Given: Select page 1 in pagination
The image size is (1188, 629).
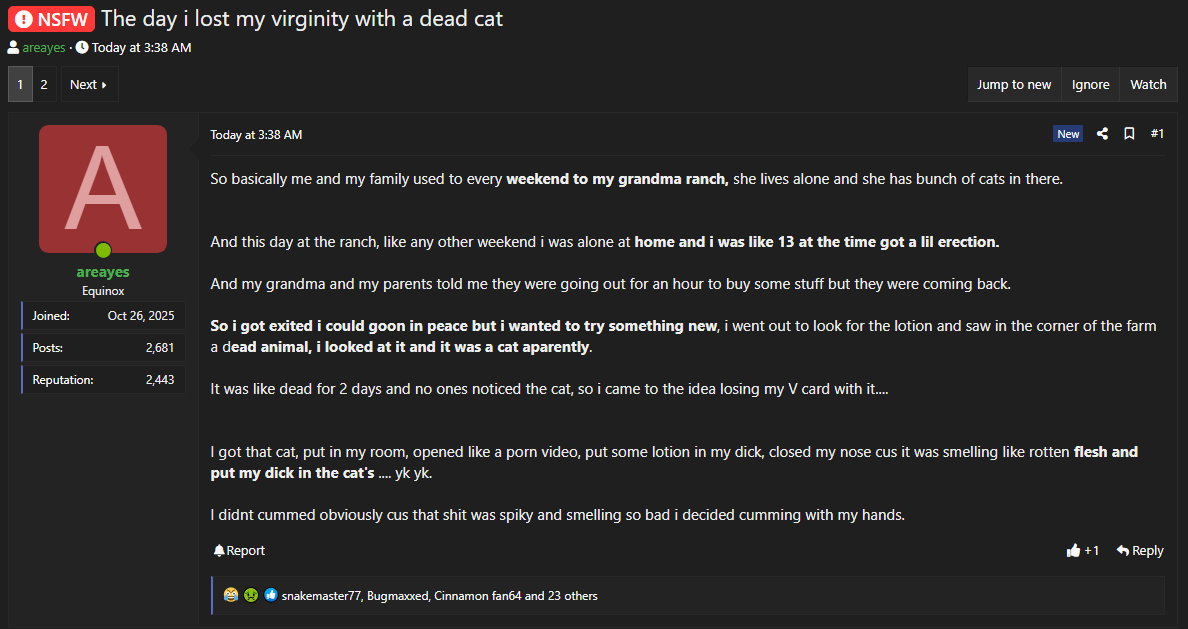Looking at the screenshot, I should pyautogui.click(x=20, y=85).
